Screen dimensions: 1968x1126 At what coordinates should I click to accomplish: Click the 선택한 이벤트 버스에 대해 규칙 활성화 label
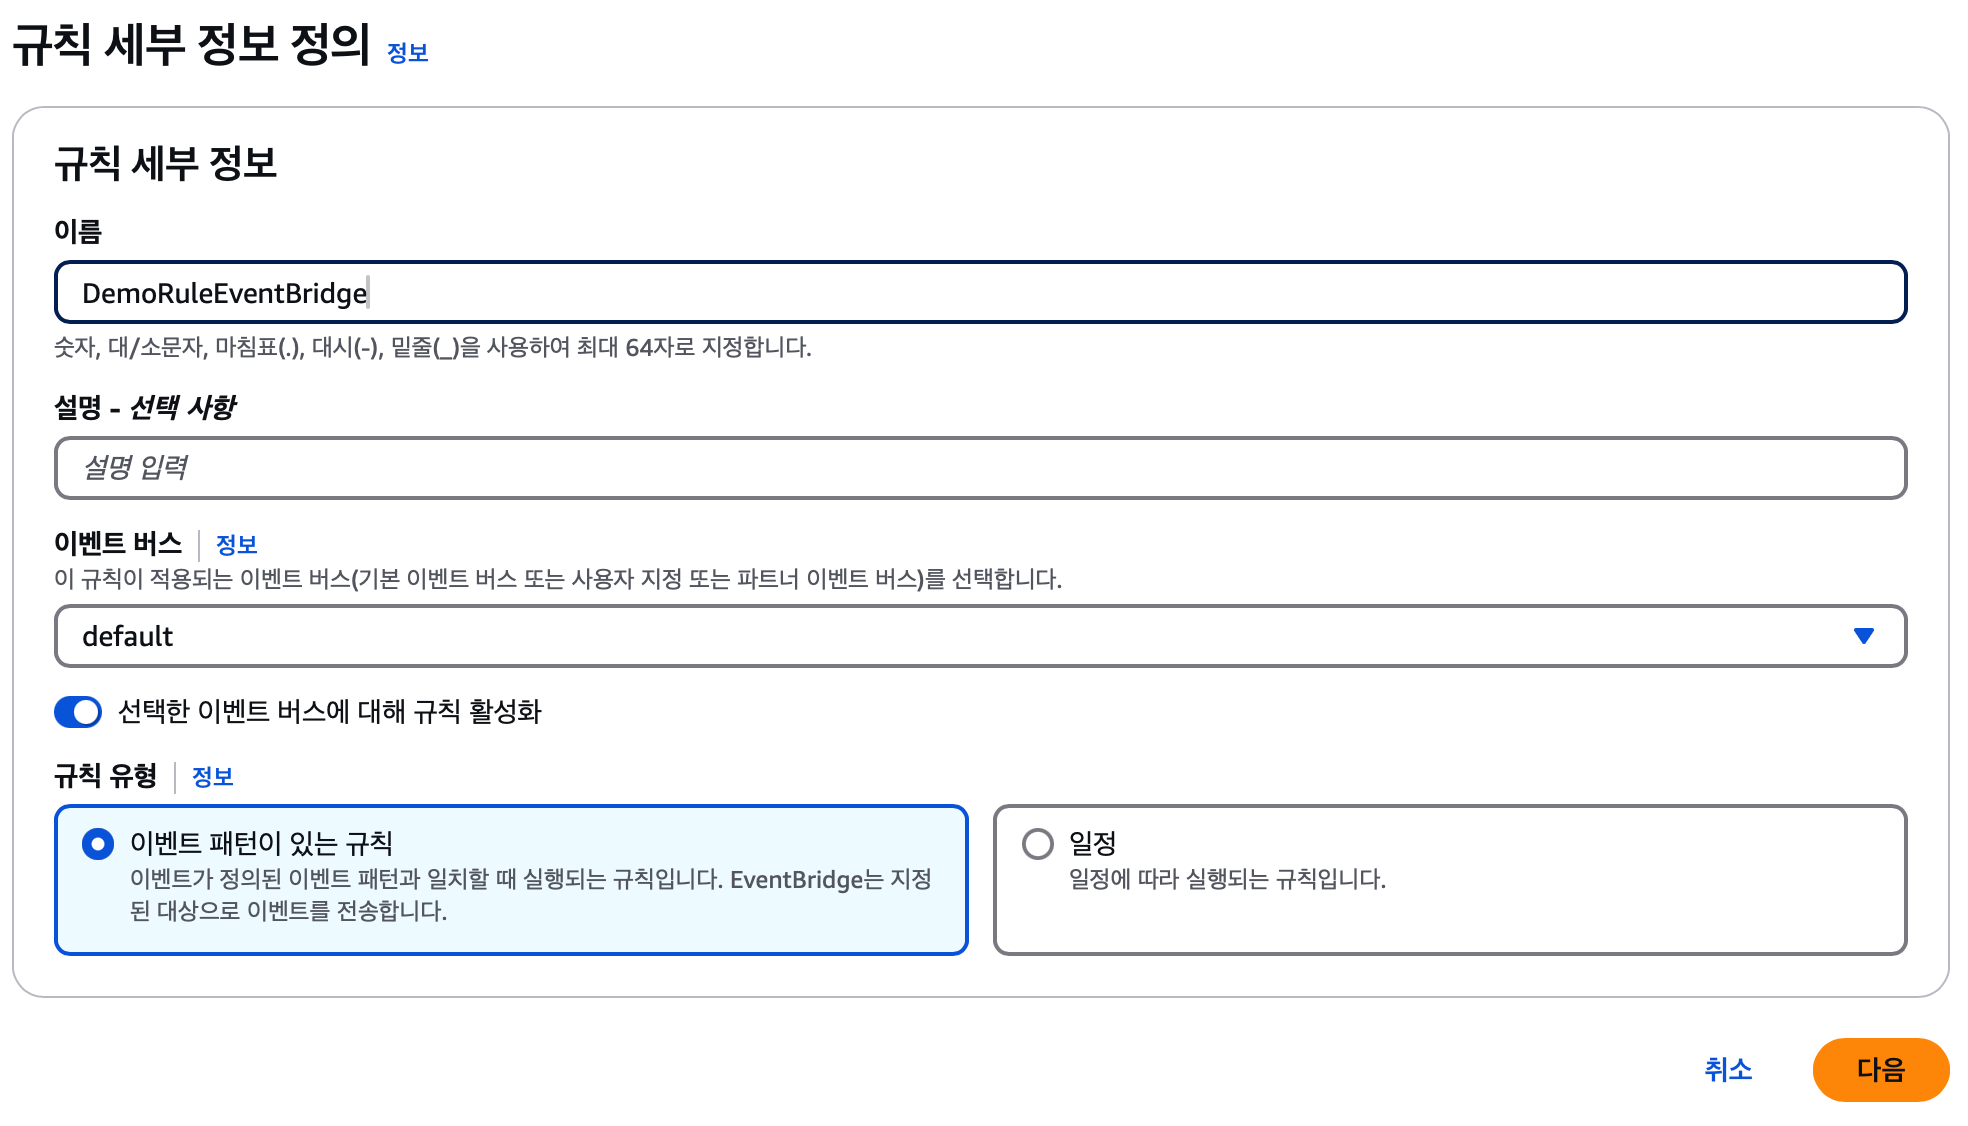tap(330, 712)
